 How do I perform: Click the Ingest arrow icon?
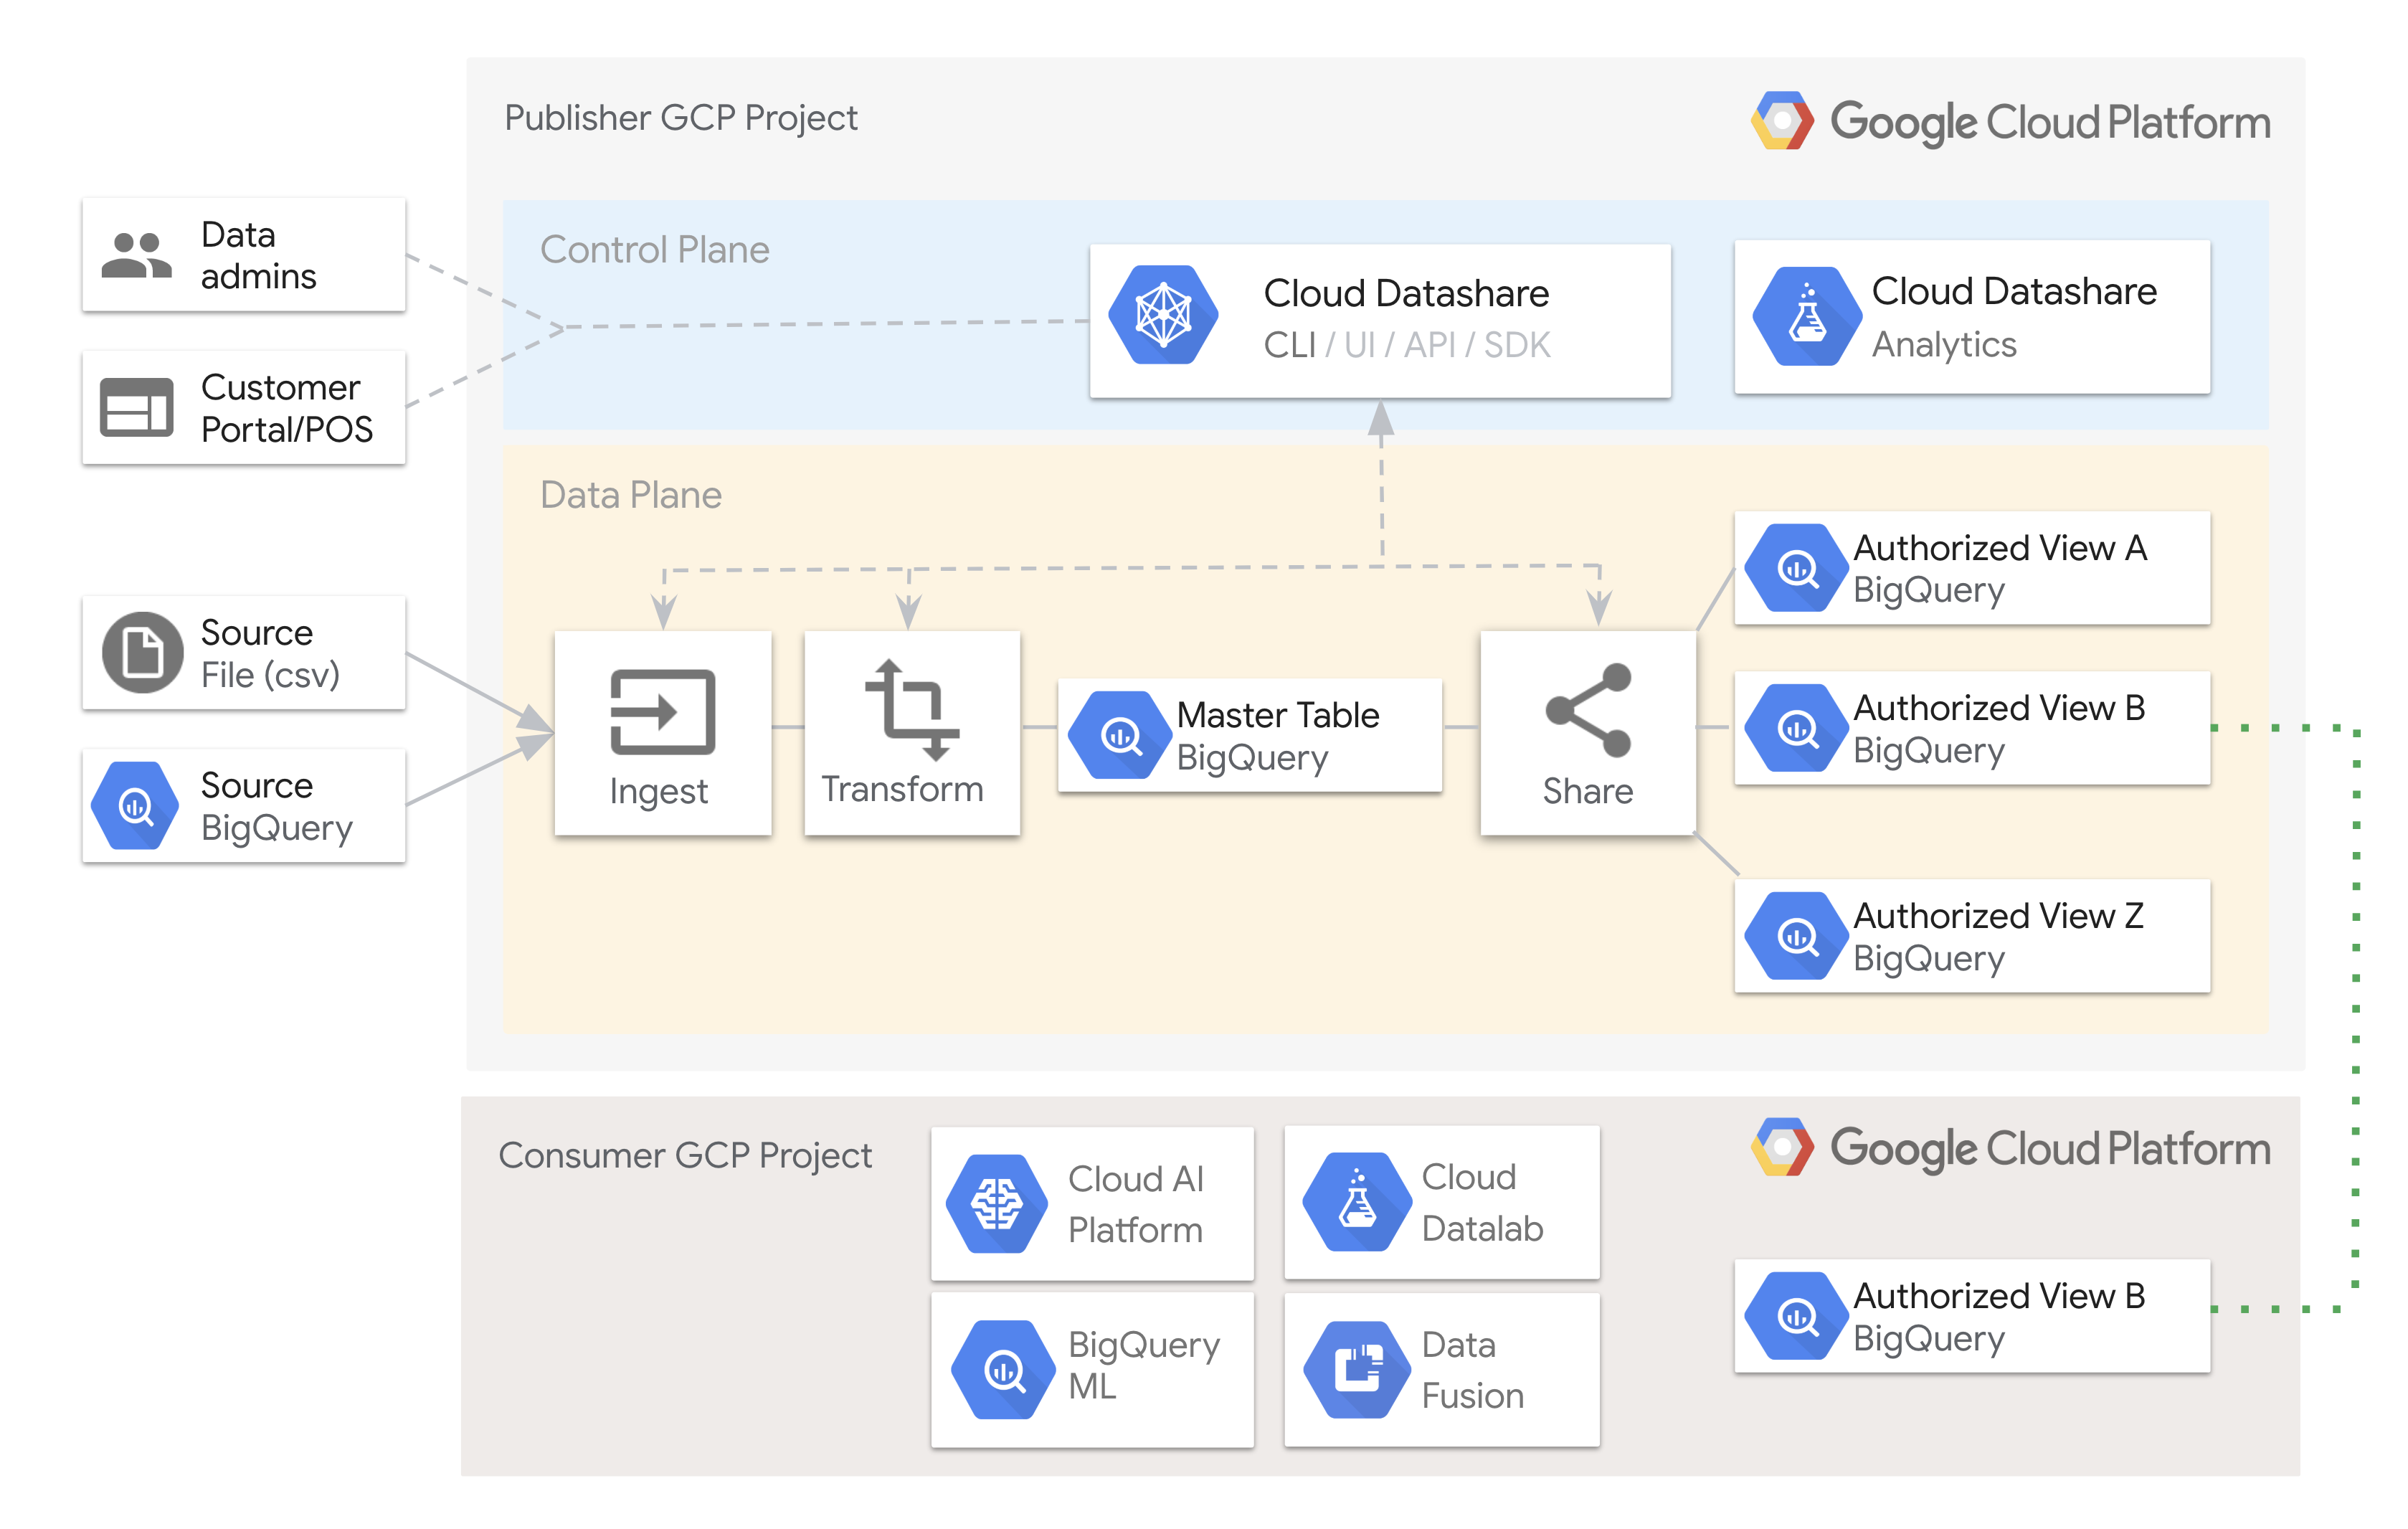(x=662, y=711)
